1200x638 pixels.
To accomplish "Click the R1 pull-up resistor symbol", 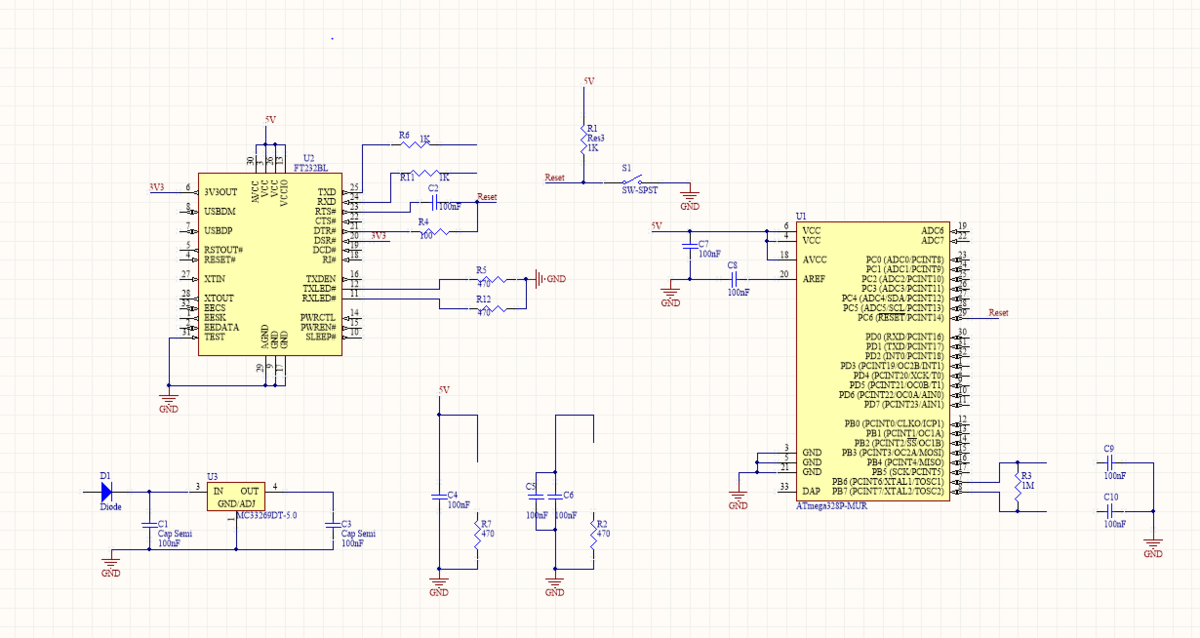I will point(582,139).
